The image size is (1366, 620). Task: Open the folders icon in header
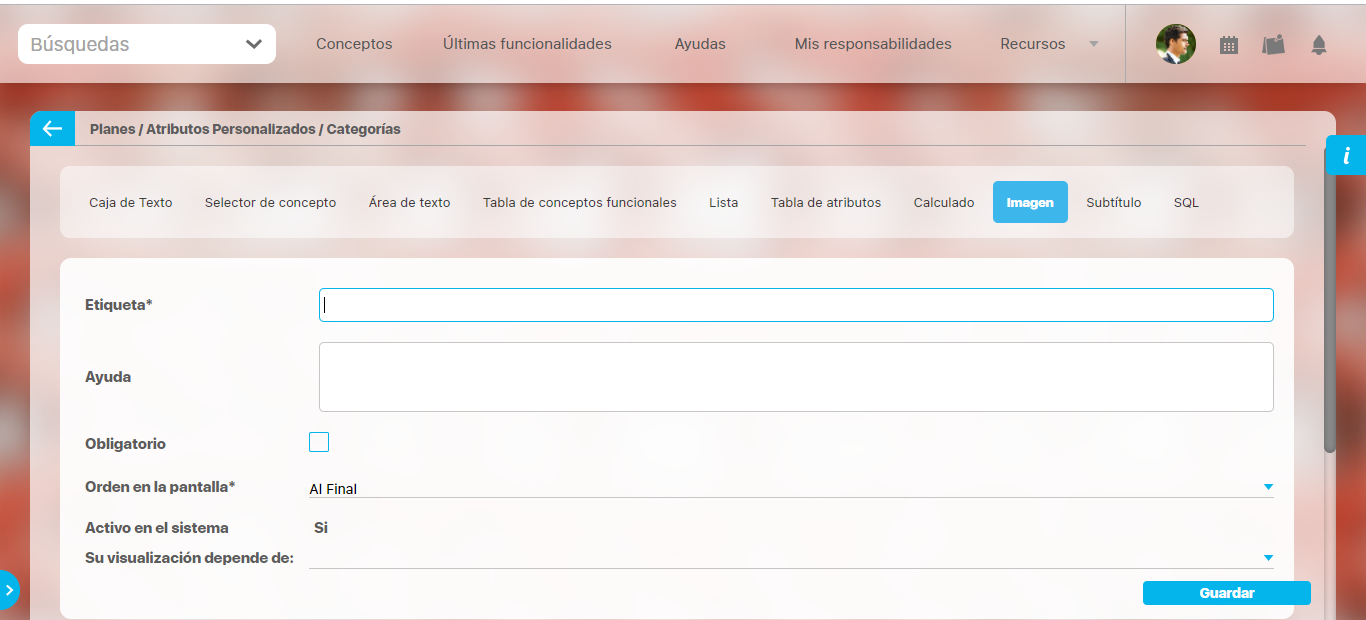click(x=1273, y=45)
